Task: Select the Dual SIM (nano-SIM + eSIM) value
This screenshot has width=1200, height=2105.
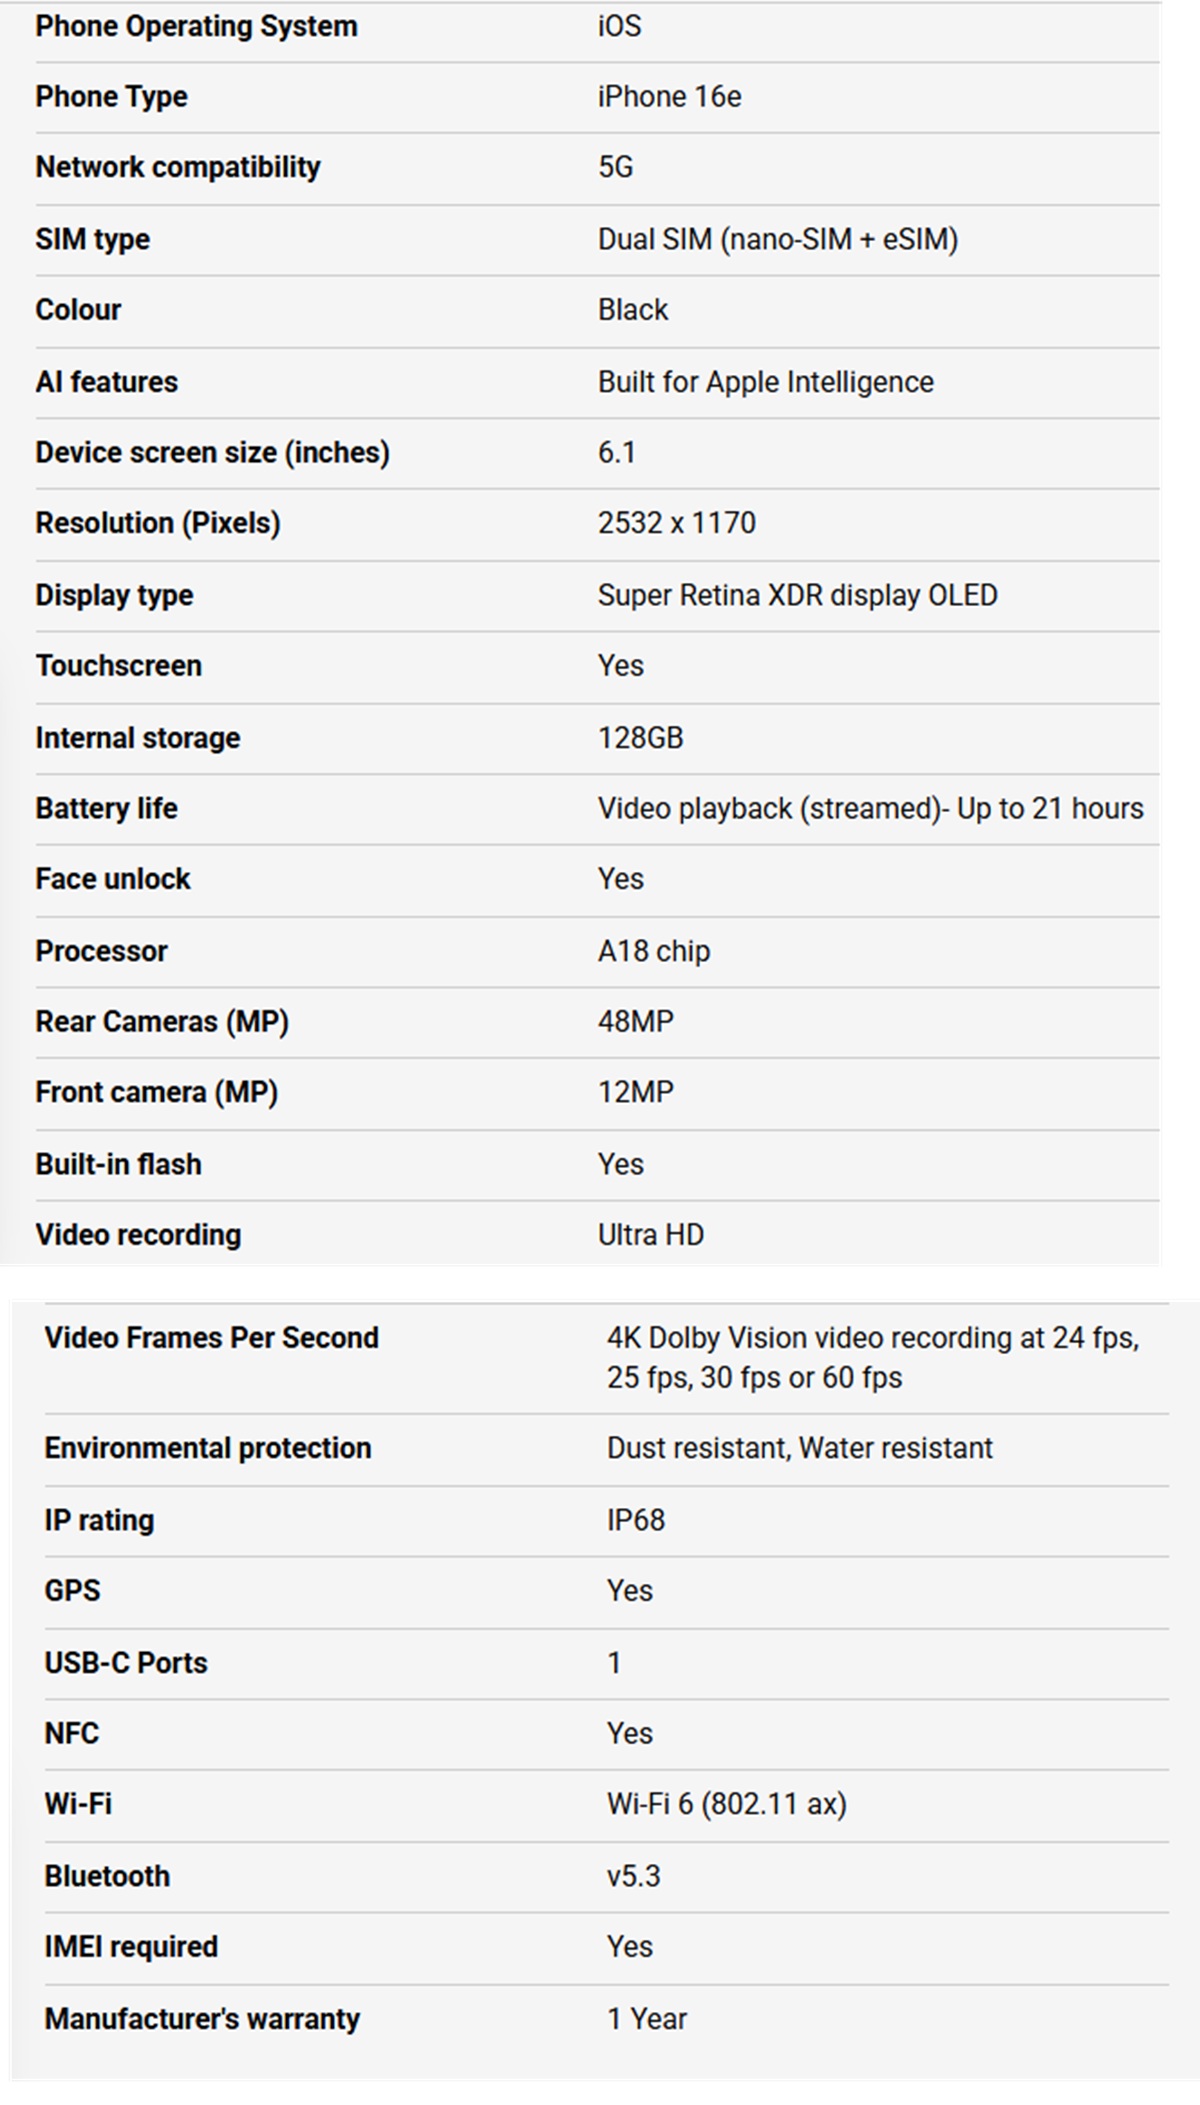Action: point(777,239)
